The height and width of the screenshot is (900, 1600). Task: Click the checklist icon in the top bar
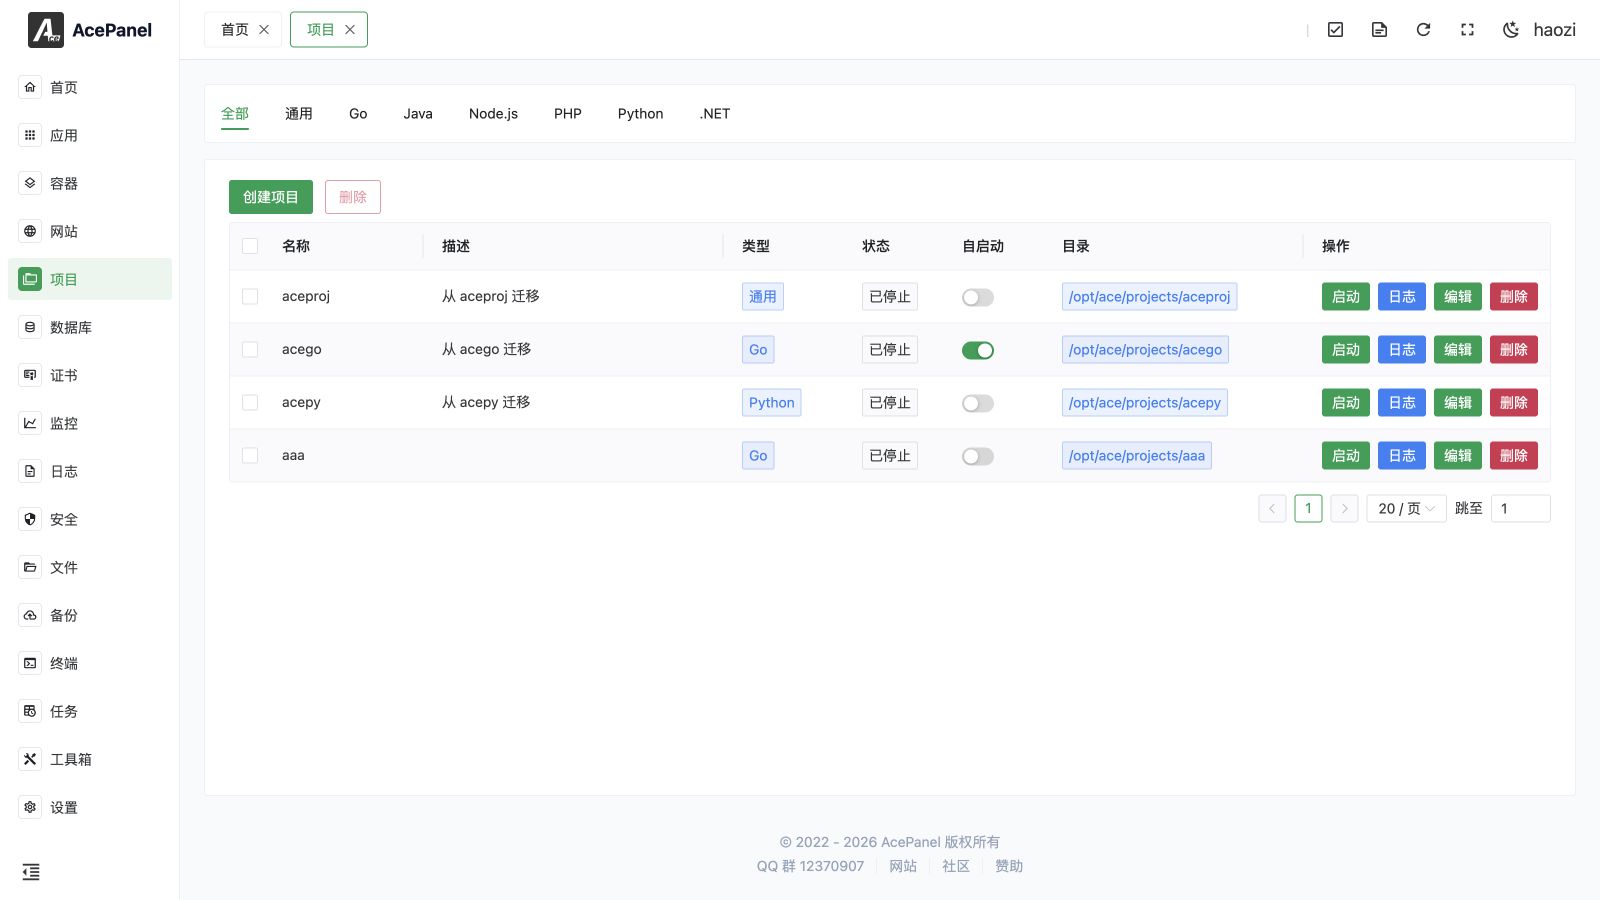(x=1335, y=30)
